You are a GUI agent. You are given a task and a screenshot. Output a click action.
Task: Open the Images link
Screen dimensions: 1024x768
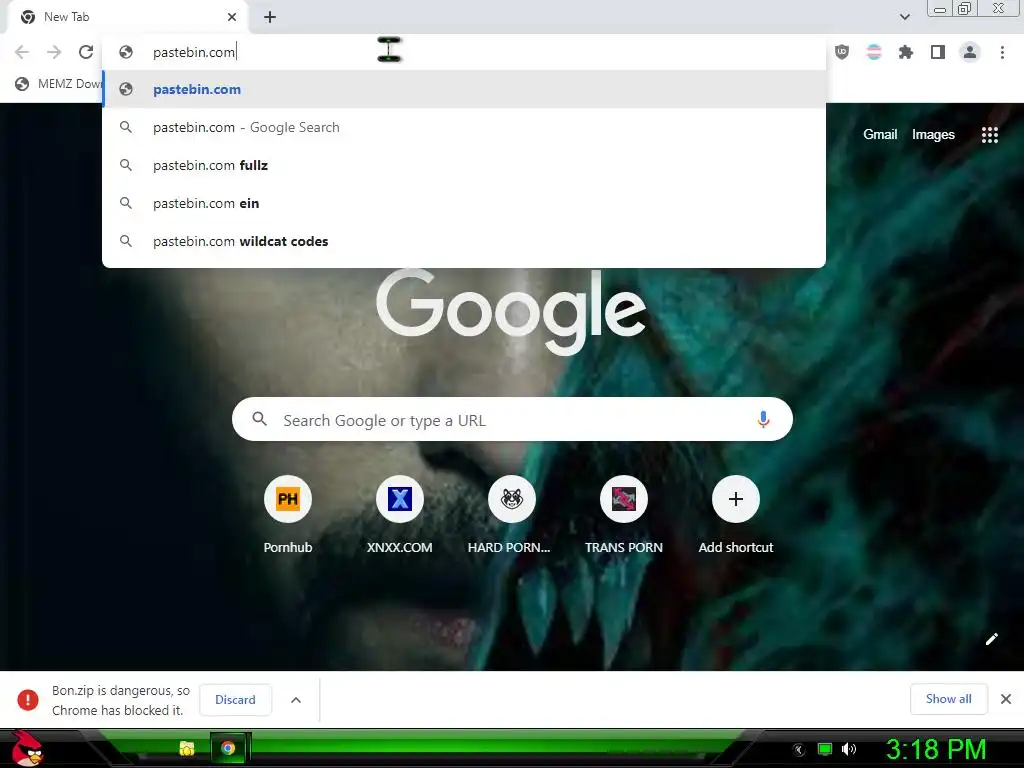point(933,135)
